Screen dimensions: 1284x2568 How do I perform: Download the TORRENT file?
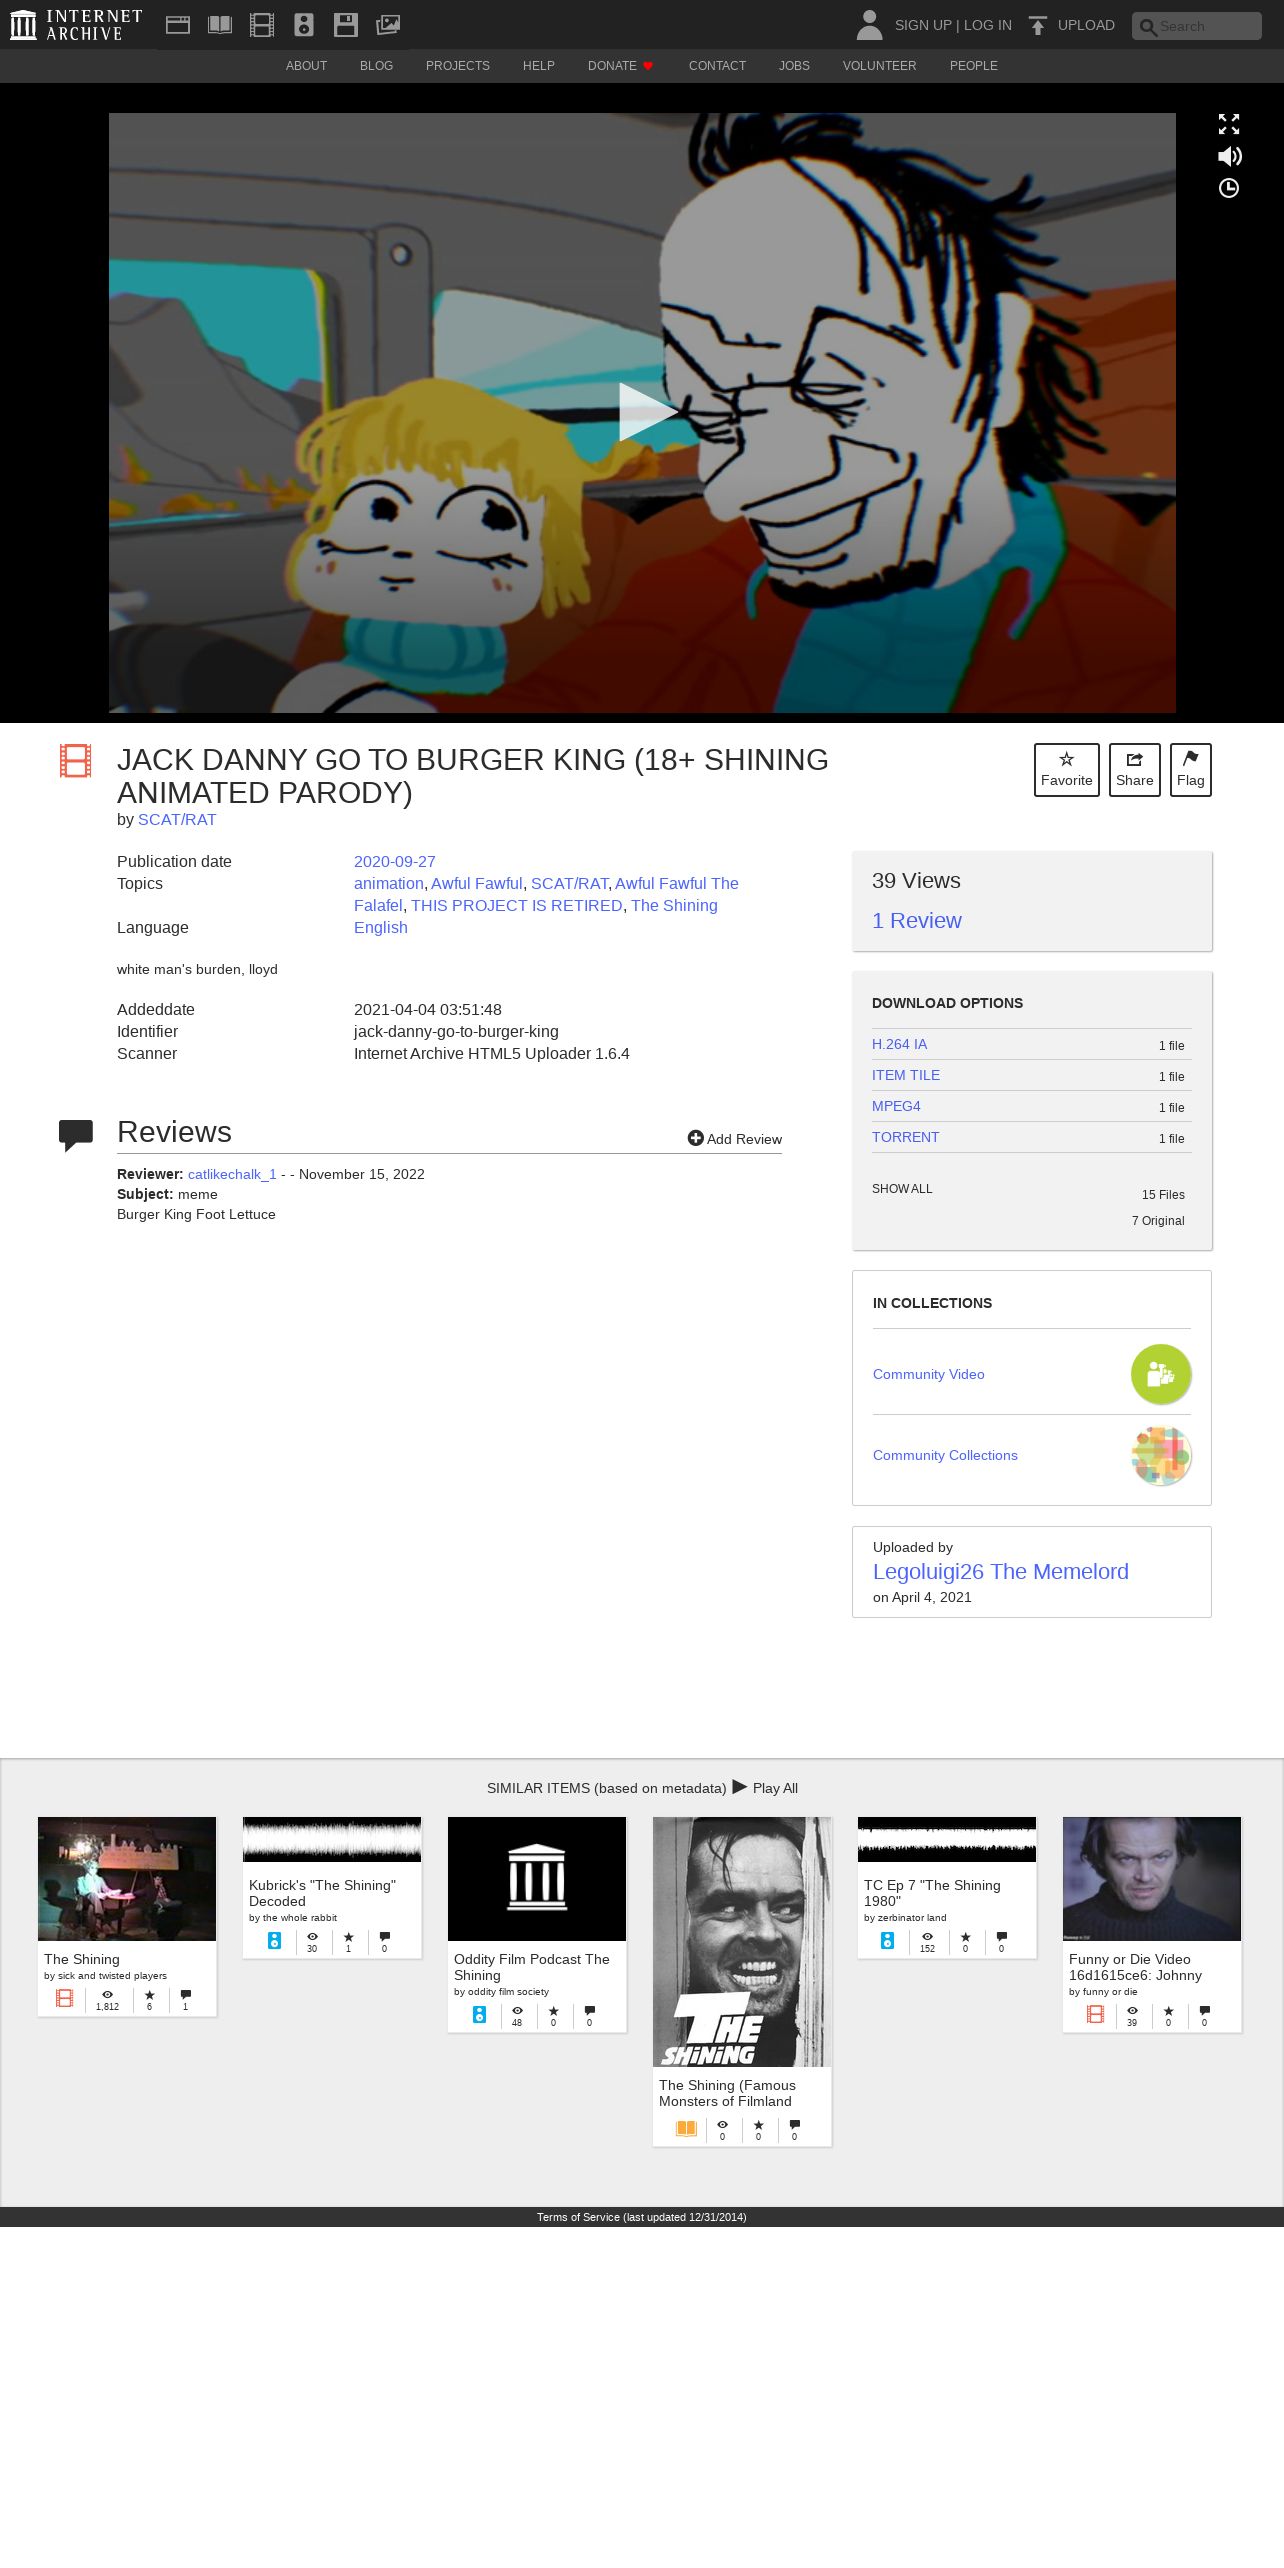906,1137
